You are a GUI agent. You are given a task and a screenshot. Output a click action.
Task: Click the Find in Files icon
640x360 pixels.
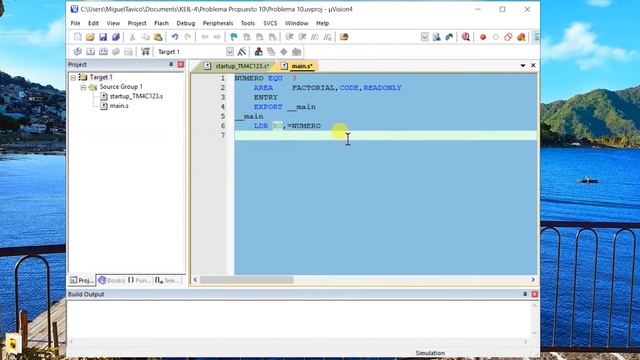click(344, 37)
